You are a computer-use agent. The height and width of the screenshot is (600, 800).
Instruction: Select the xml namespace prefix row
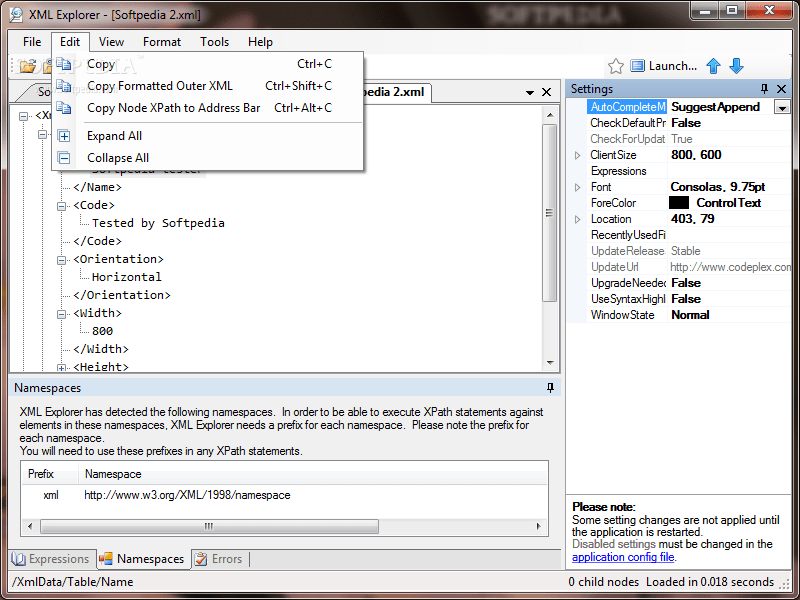50,494
